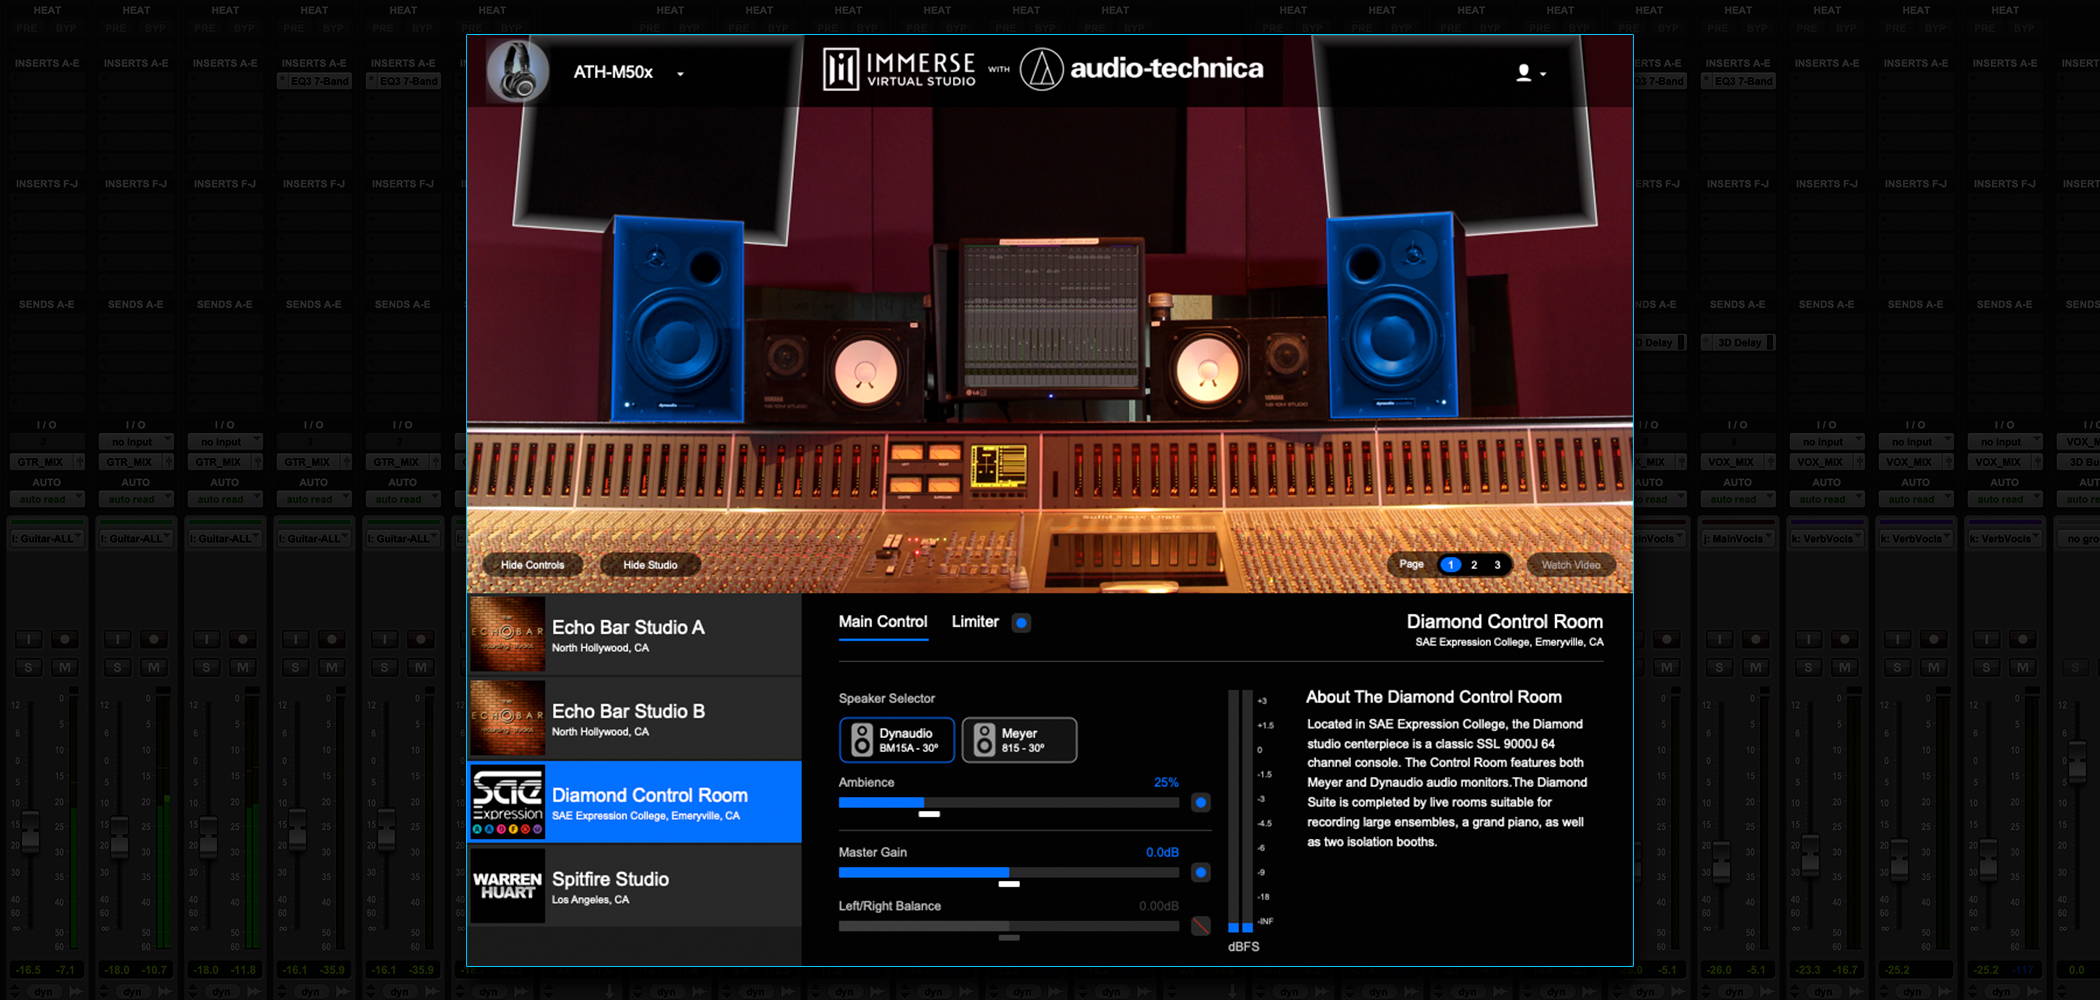Viewport: 2100px width, 1000px height.
Task: Select the Meyer 815 speaker
Action: [1020, 740]
